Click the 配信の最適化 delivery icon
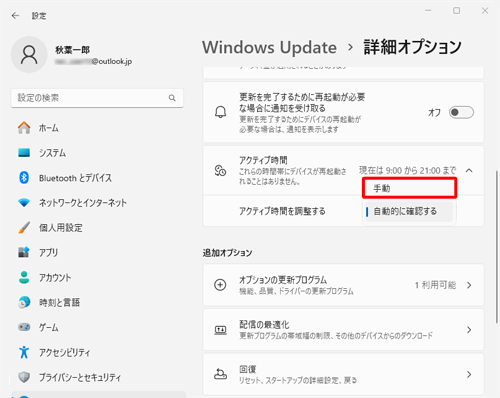 (220, 330)
